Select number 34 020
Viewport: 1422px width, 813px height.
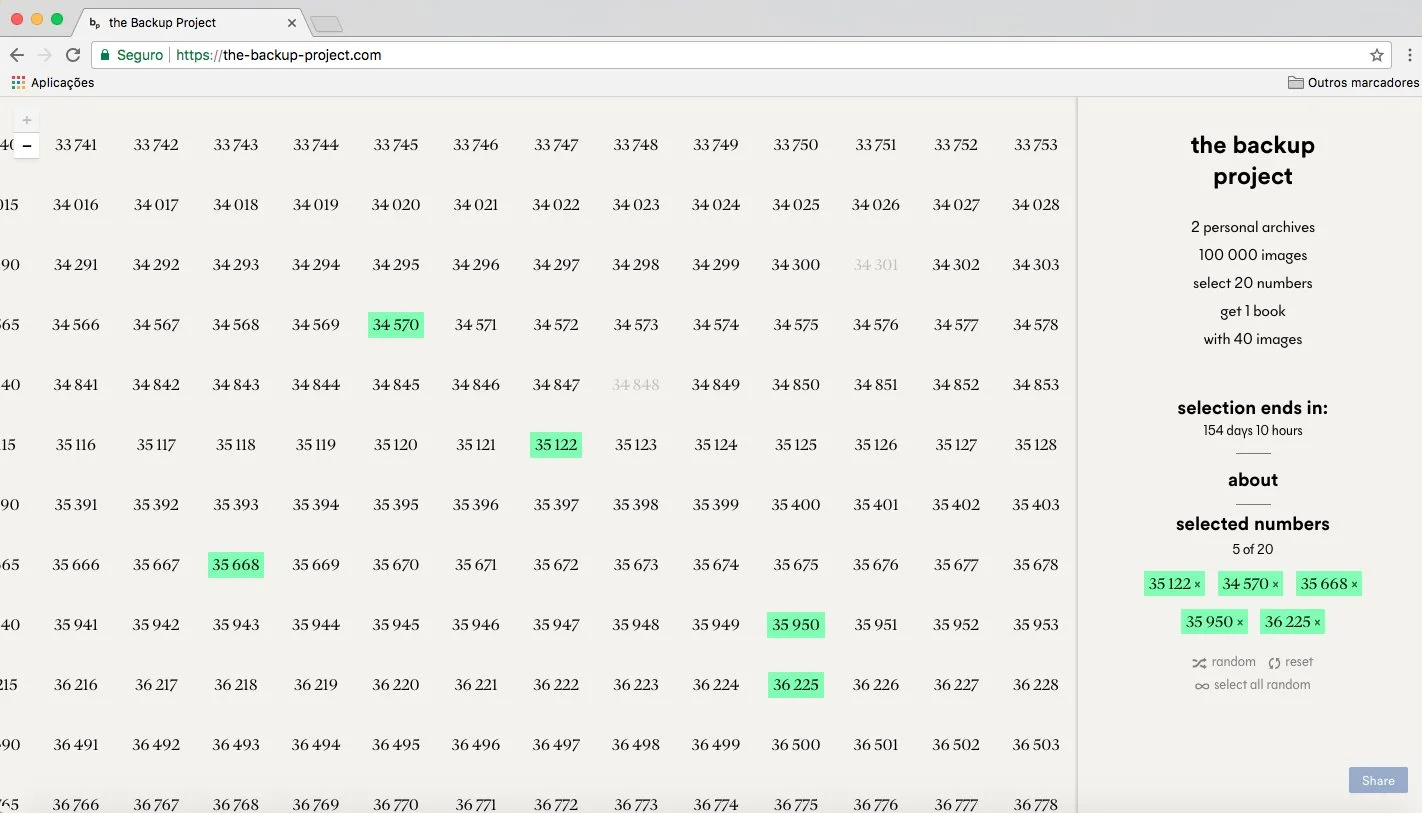coord(396,205)
